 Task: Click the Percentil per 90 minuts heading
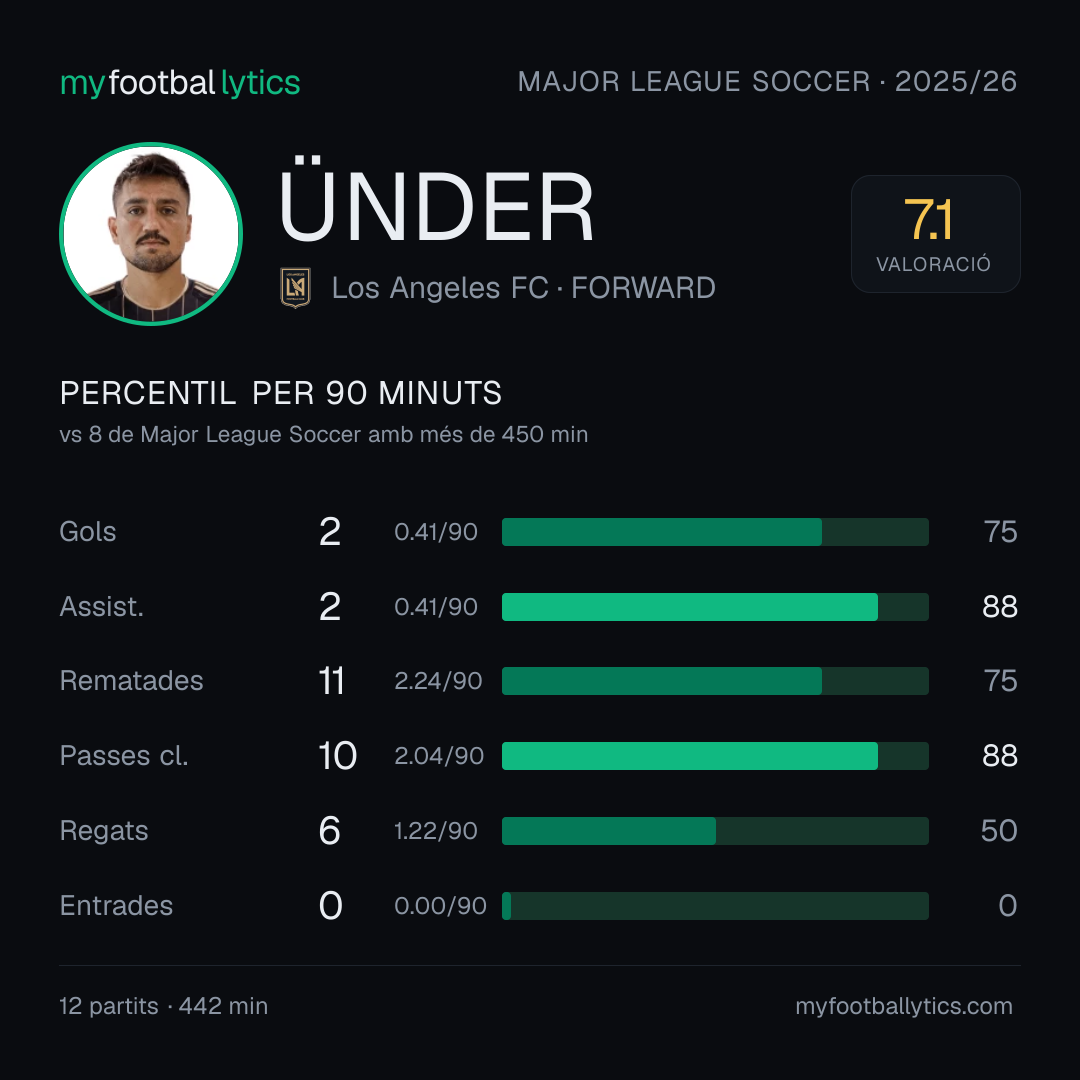280,393
